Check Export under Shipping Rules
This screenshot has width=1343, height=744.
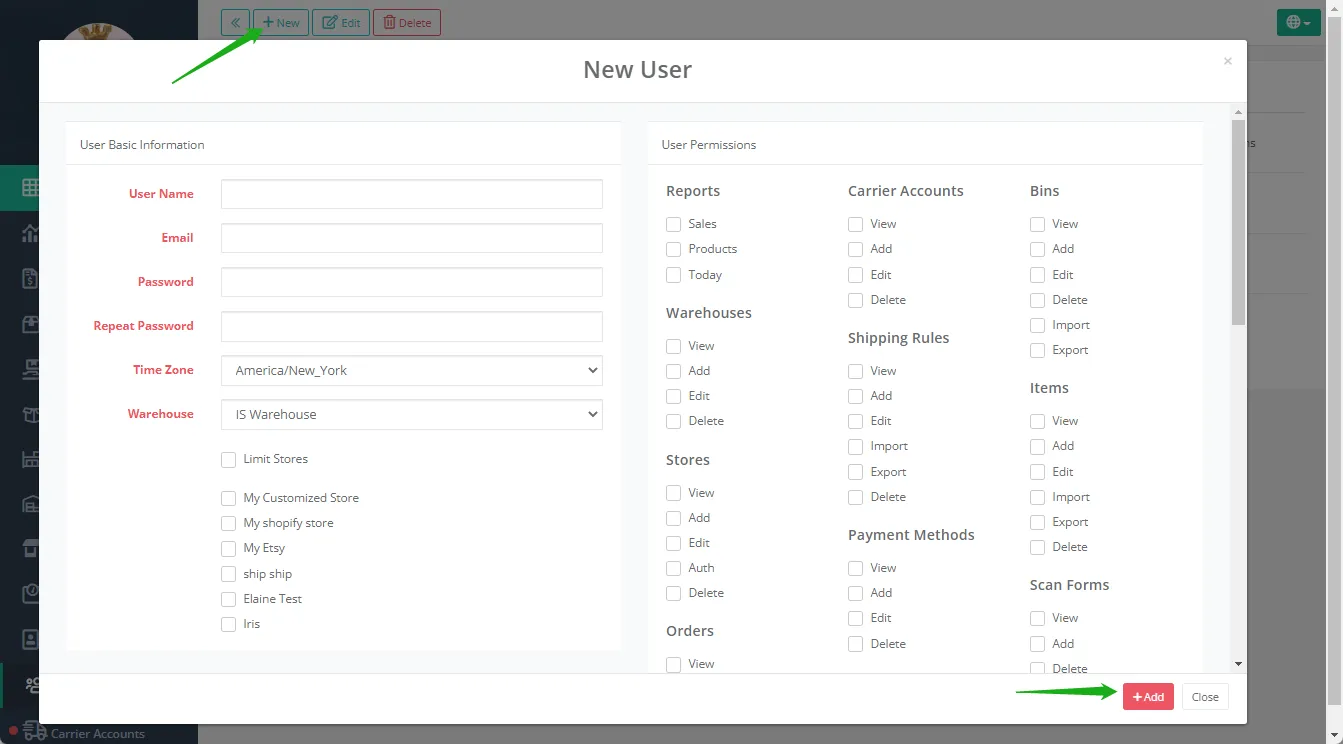click(856, 472)
